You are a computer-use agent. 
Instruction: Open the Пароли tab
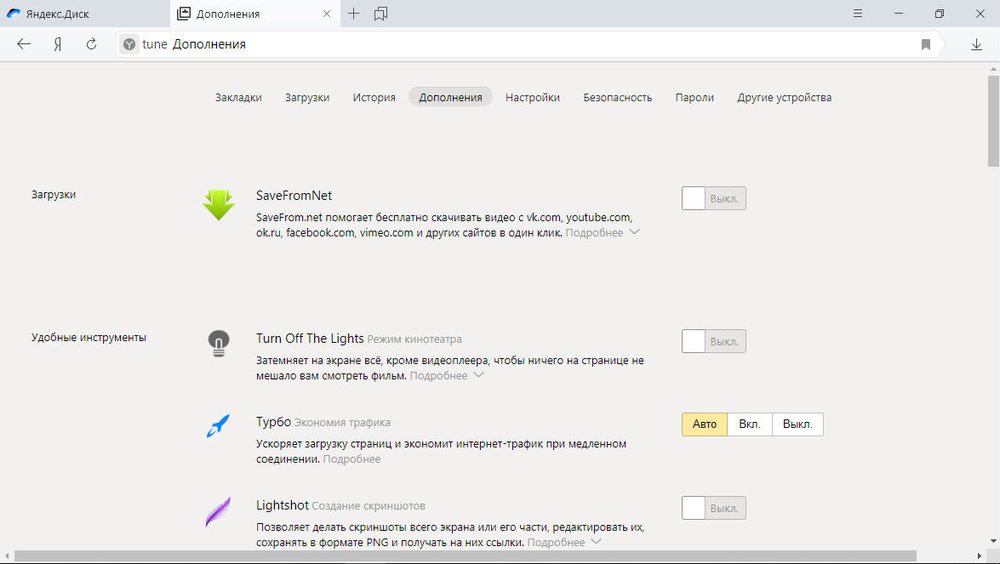[695, 98]
